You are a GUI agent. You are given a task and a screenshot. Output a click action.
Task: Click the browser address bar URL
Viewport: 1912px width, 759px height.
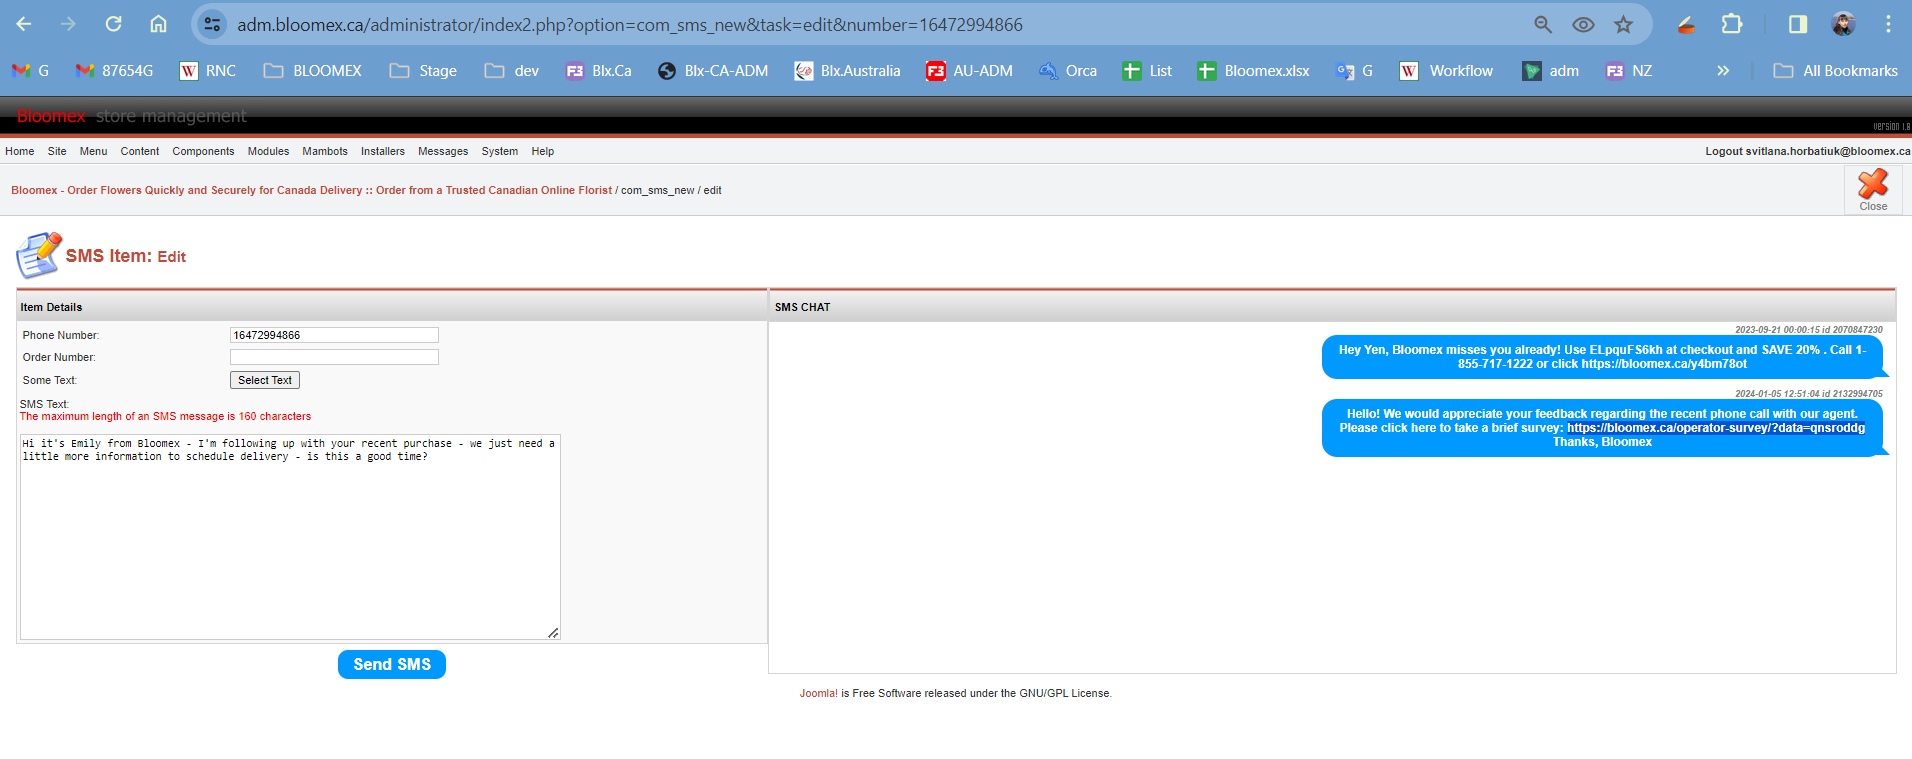click(630, 24)
